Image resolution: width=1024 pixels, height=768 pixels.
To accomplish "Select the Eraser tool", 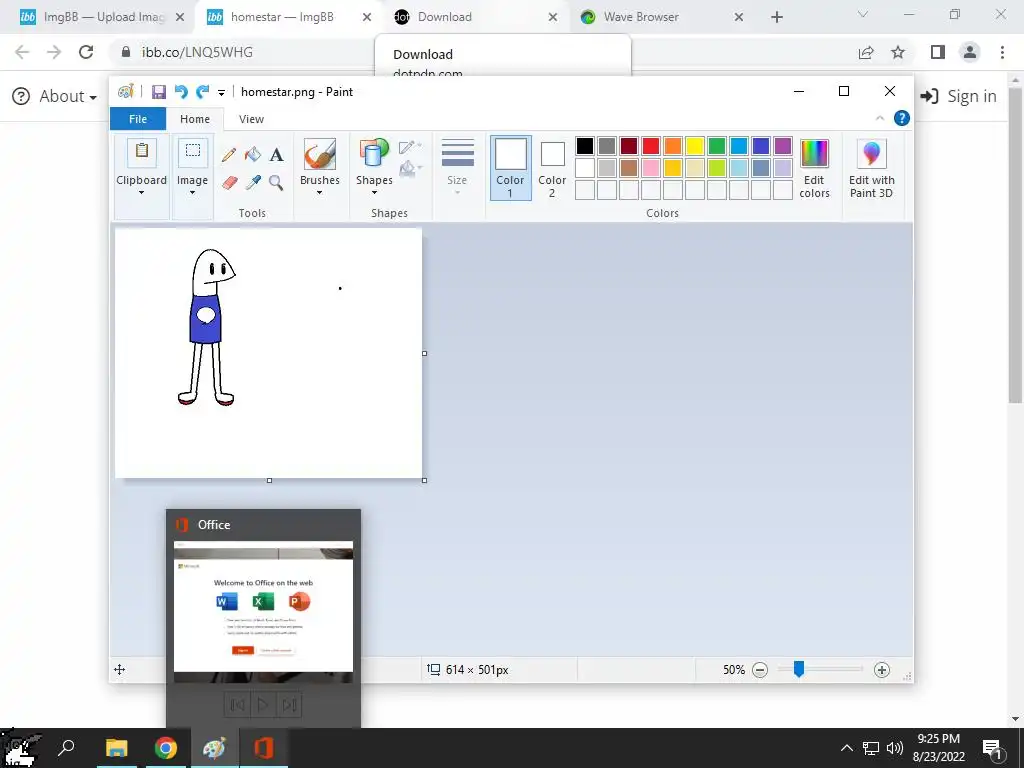I will tap(229, 183).
